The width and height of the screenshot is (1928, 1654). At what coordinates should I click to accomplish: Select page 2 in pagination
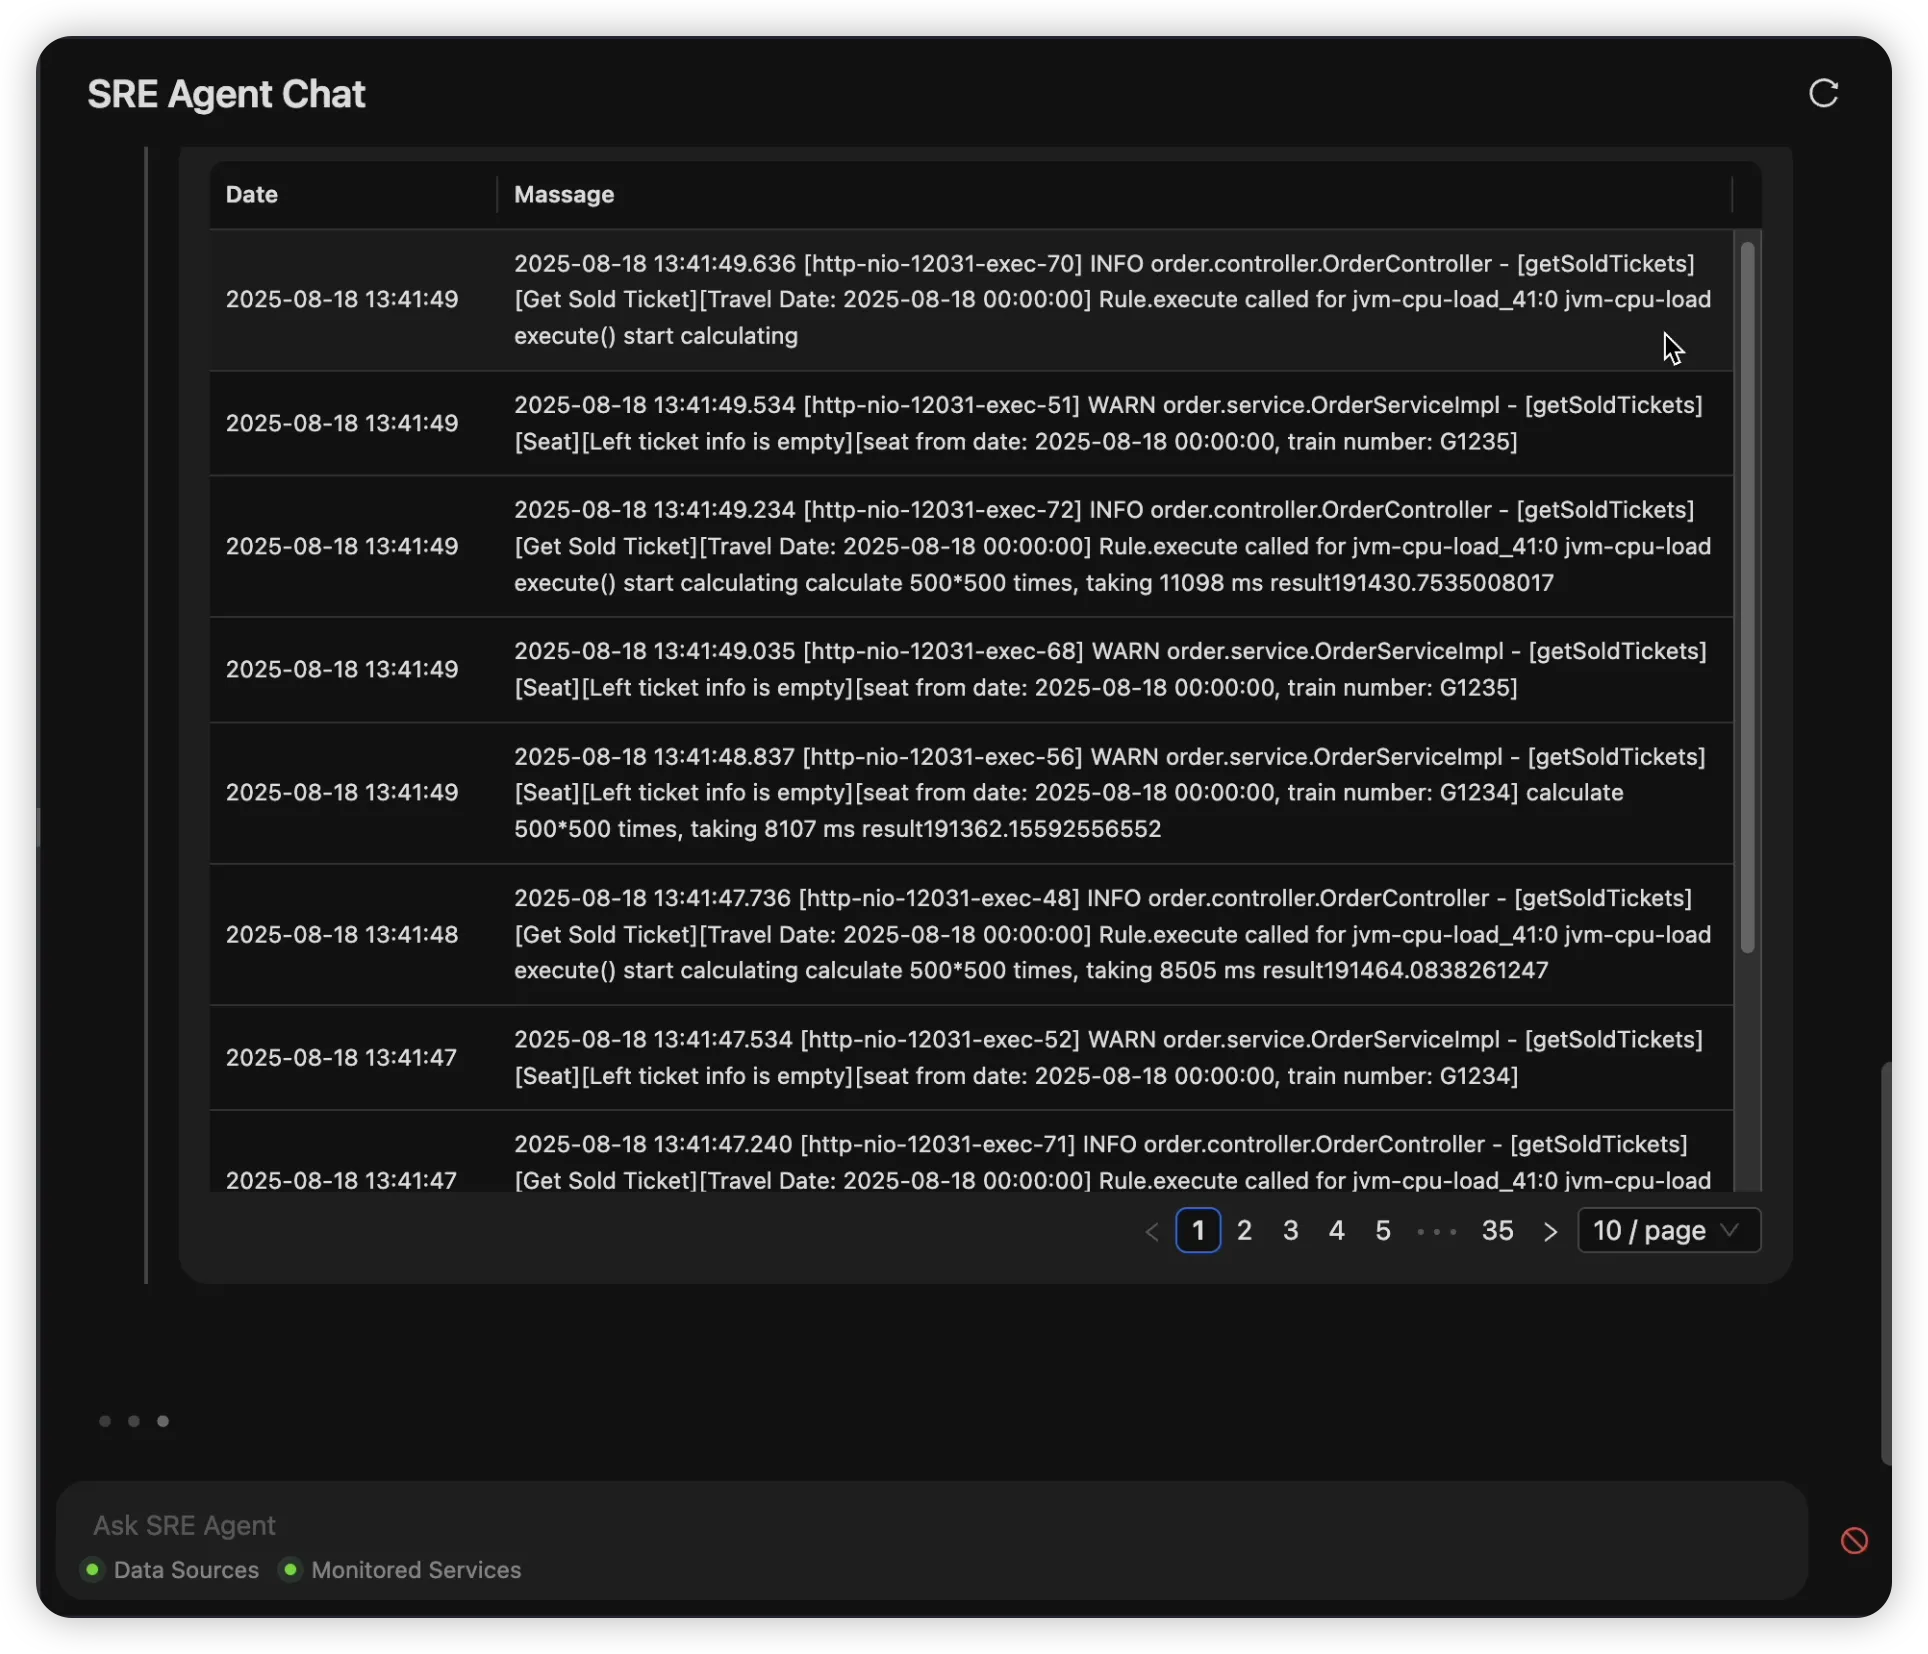pos(1244,1230)
